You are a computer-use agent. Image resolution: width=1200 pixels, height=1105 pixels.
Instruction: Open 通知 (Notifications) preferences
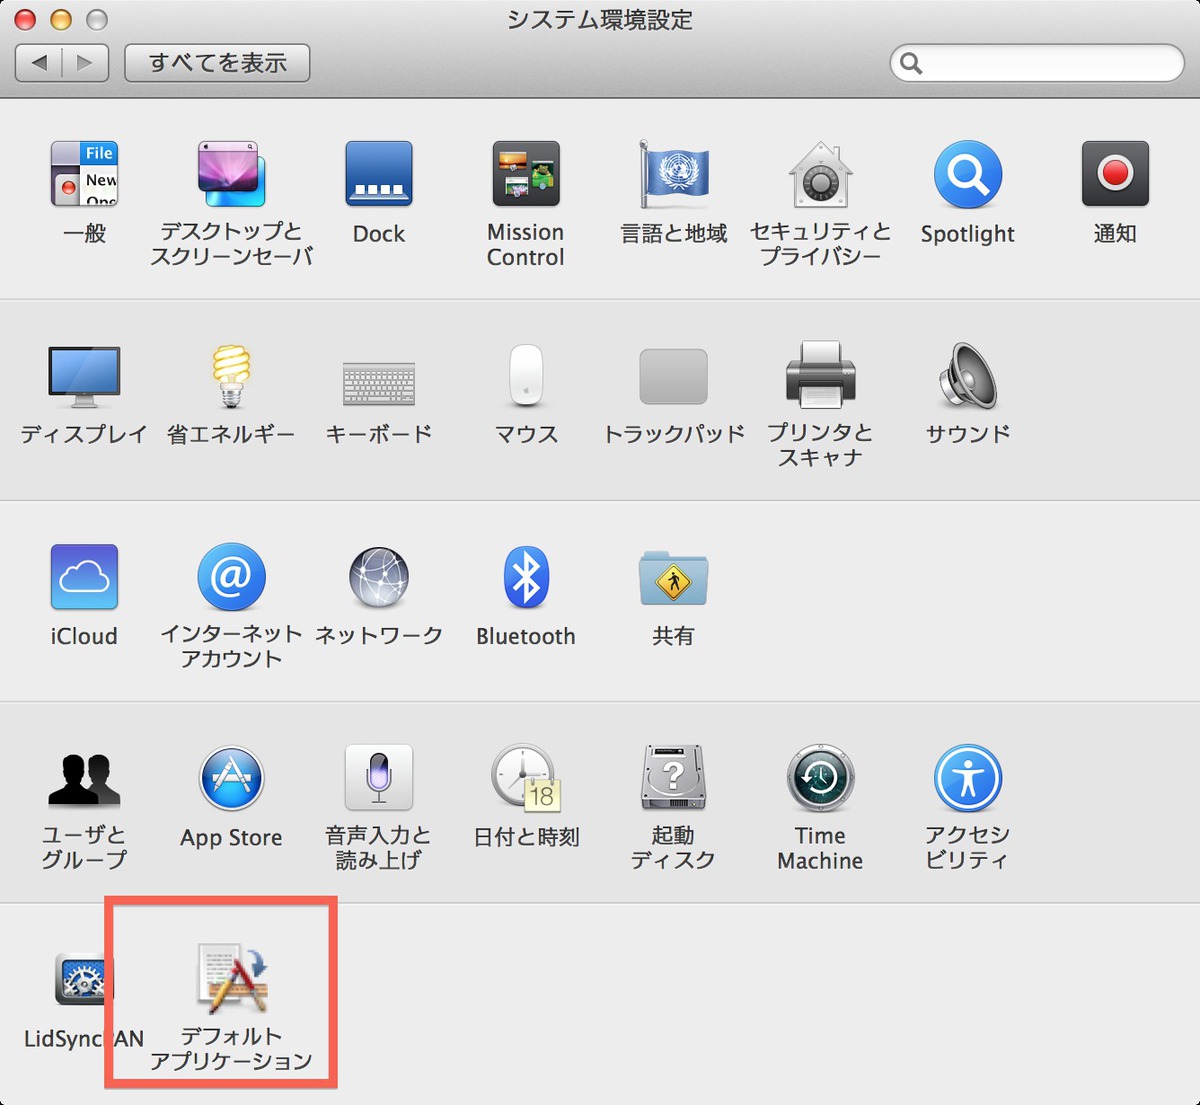pyautogui.click(x=1115, y=175)
